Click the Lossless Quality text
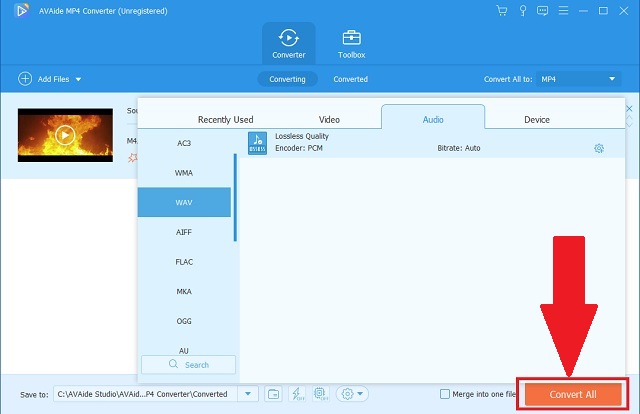640x414 pixels. pos(302,136)
